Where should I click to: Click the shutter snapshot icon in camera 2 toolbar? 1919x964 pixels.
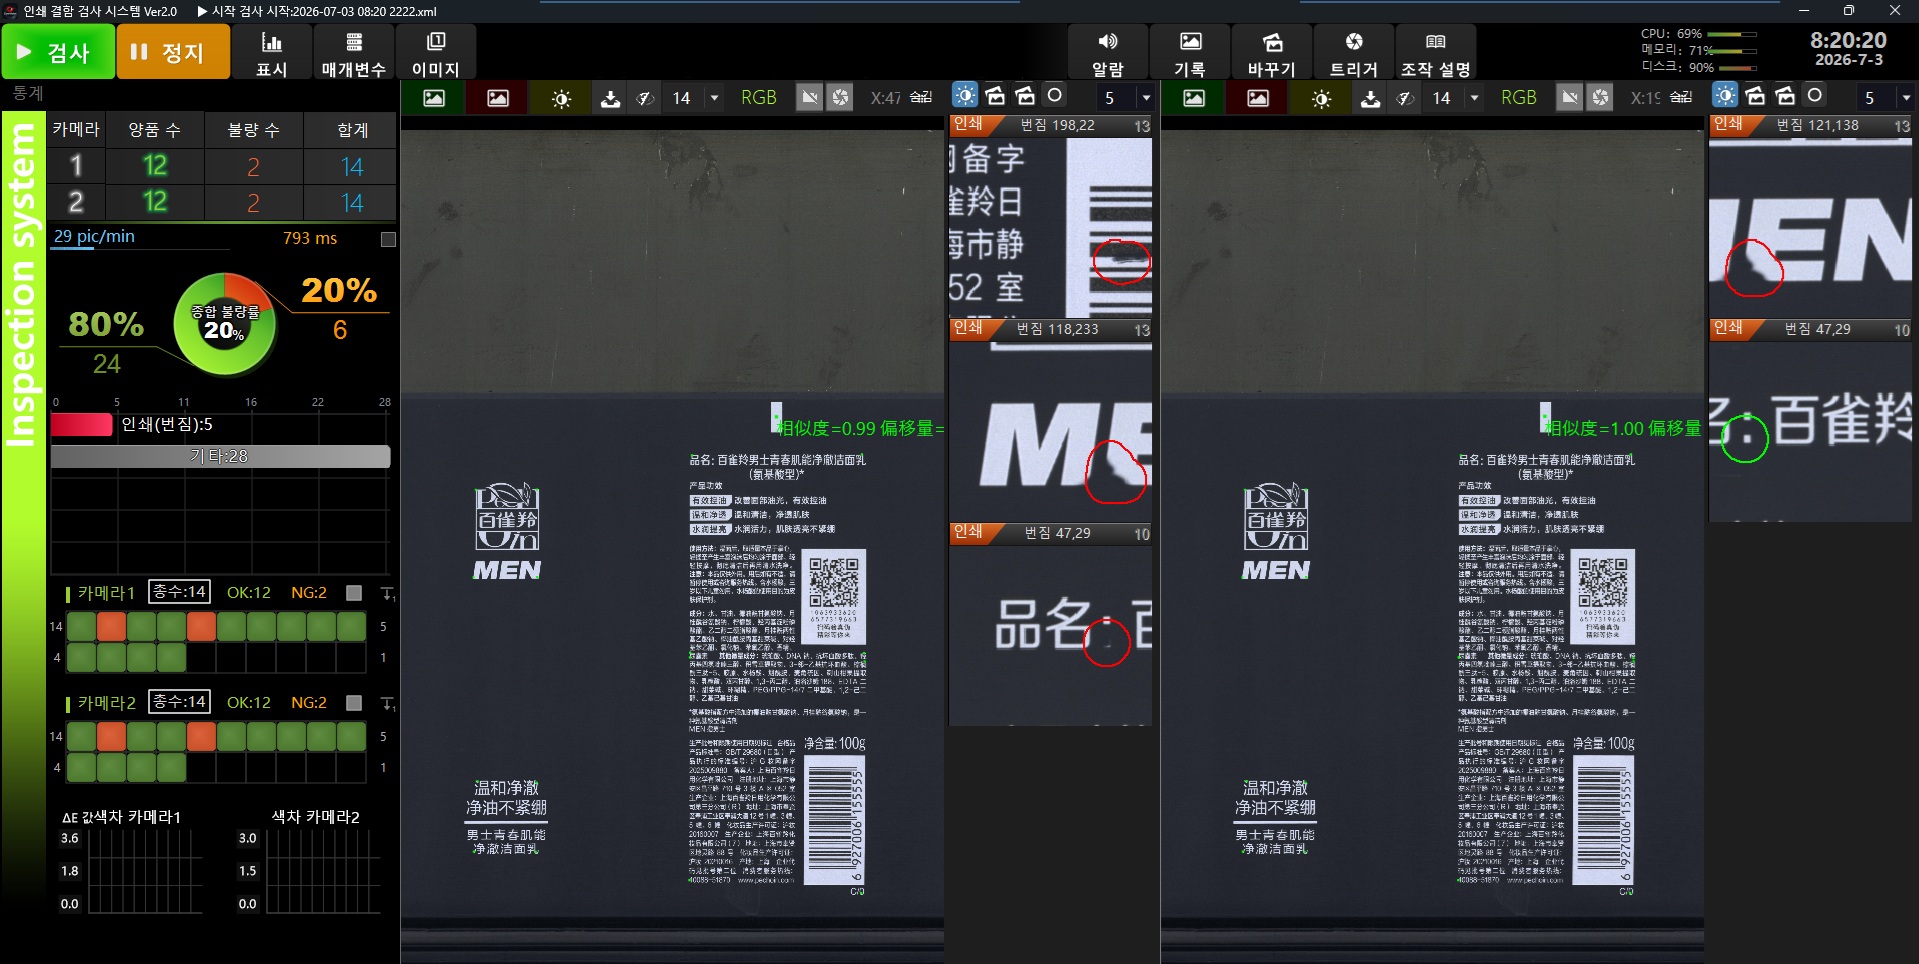[1601, 97]
